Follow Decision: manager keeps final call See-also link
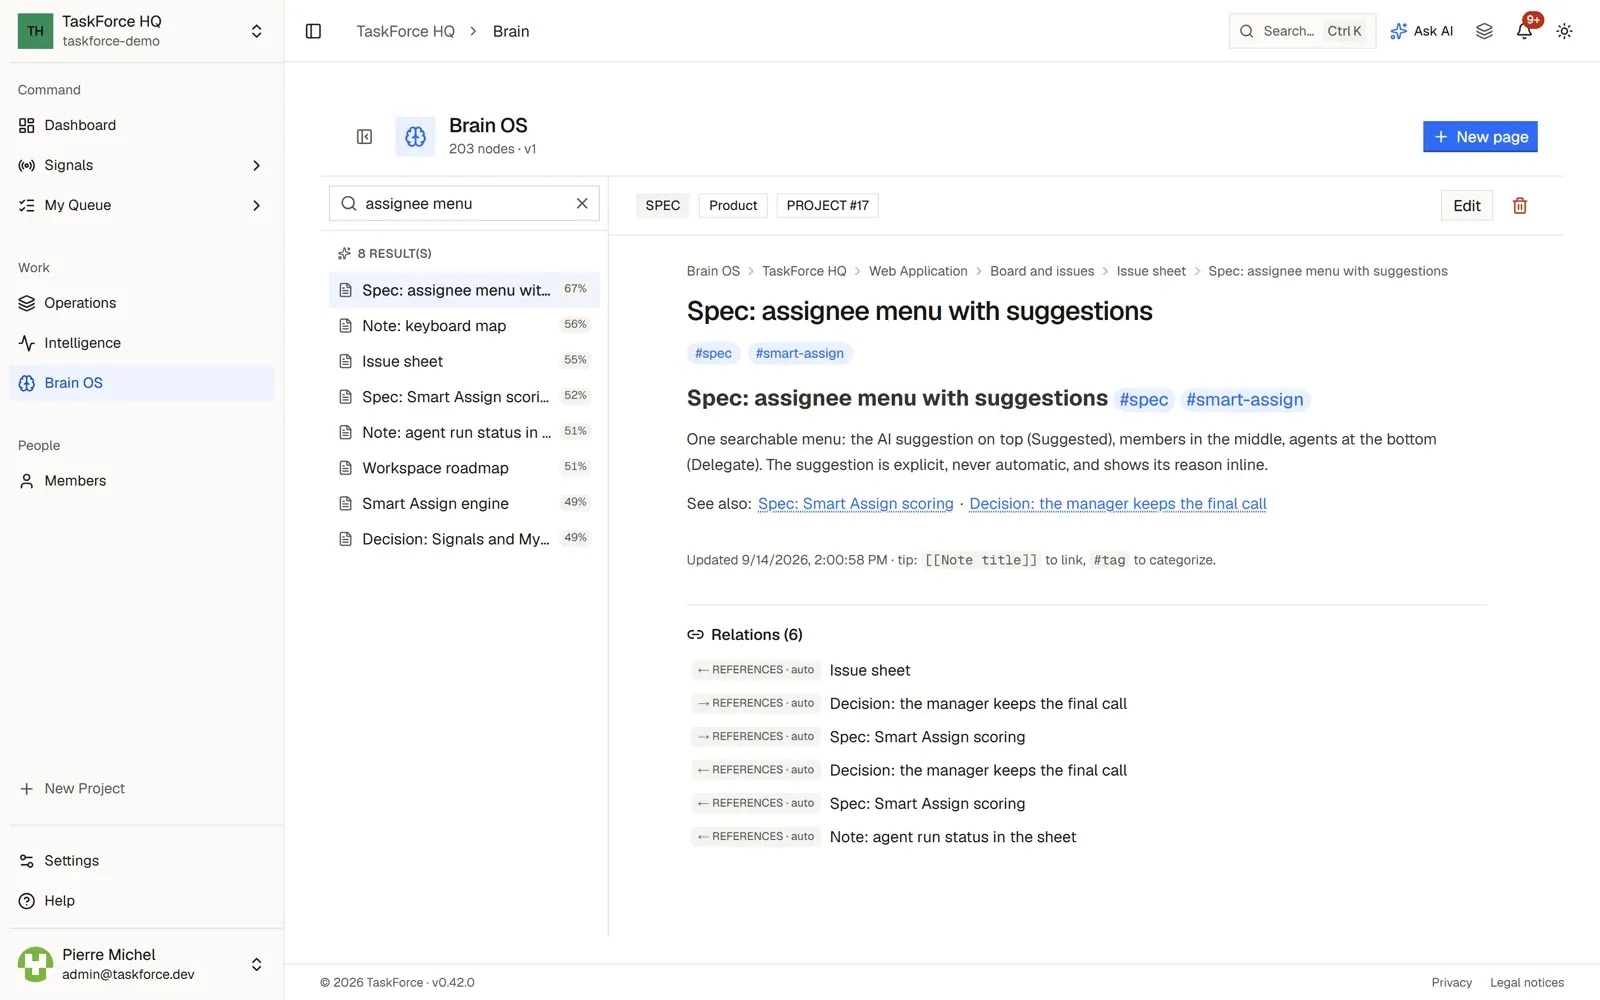The height and width of the screenshot is (1000, 1600). pos(1118,504)
